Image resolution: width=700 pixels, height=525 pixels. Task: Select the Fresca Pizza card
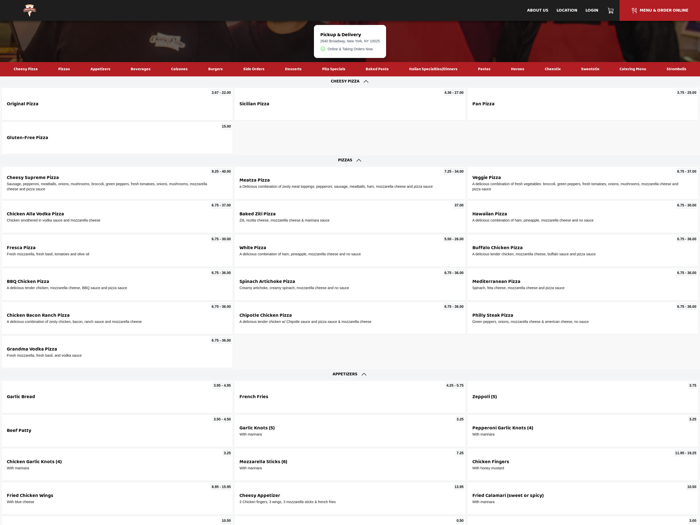(x=117, y=250)
